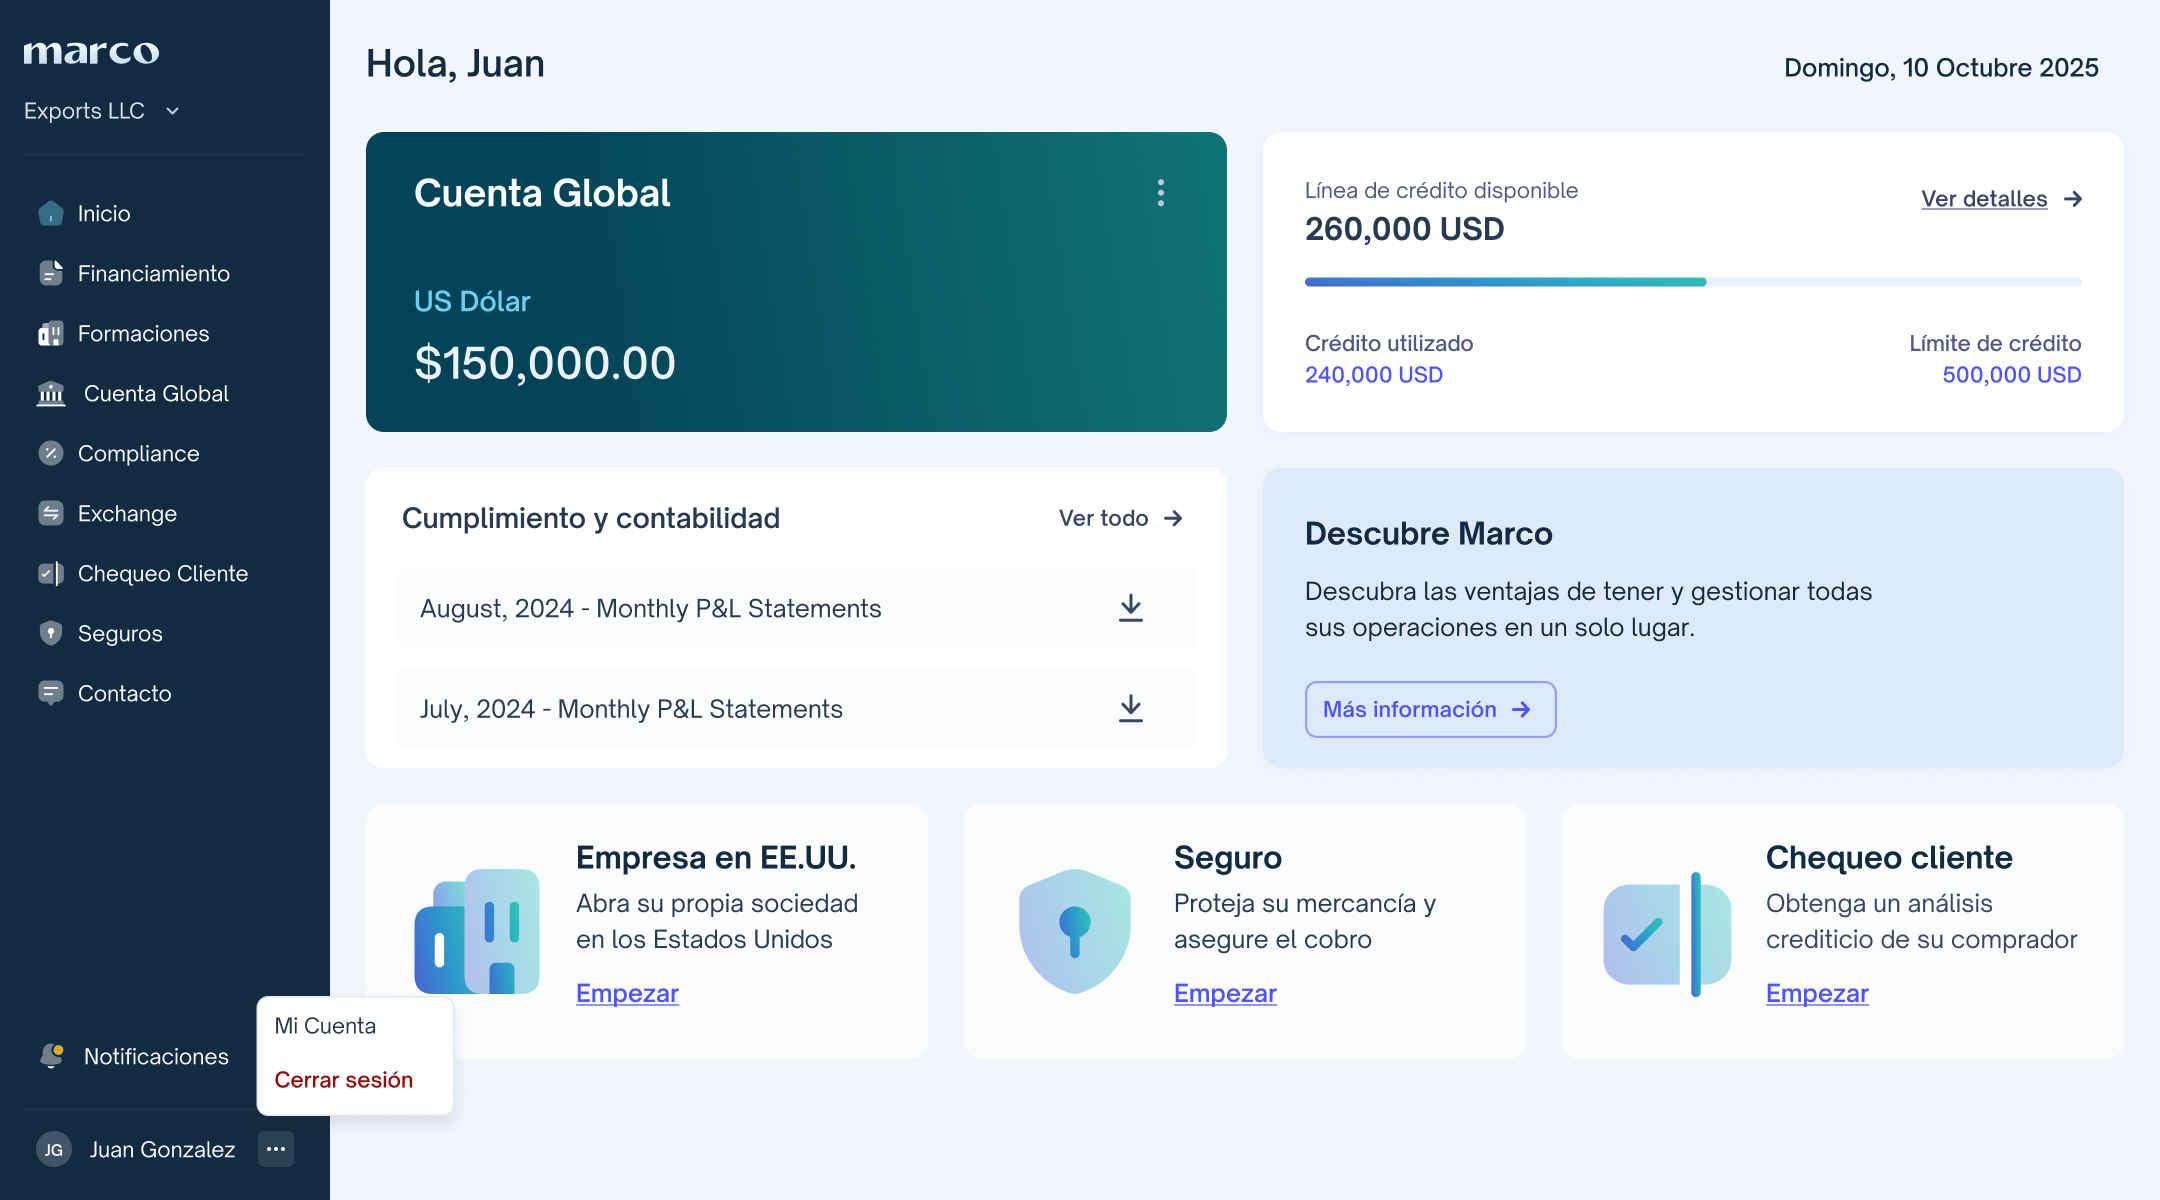
Task: Open Seguros shield icon in sidebar
Action: [50, 633]
